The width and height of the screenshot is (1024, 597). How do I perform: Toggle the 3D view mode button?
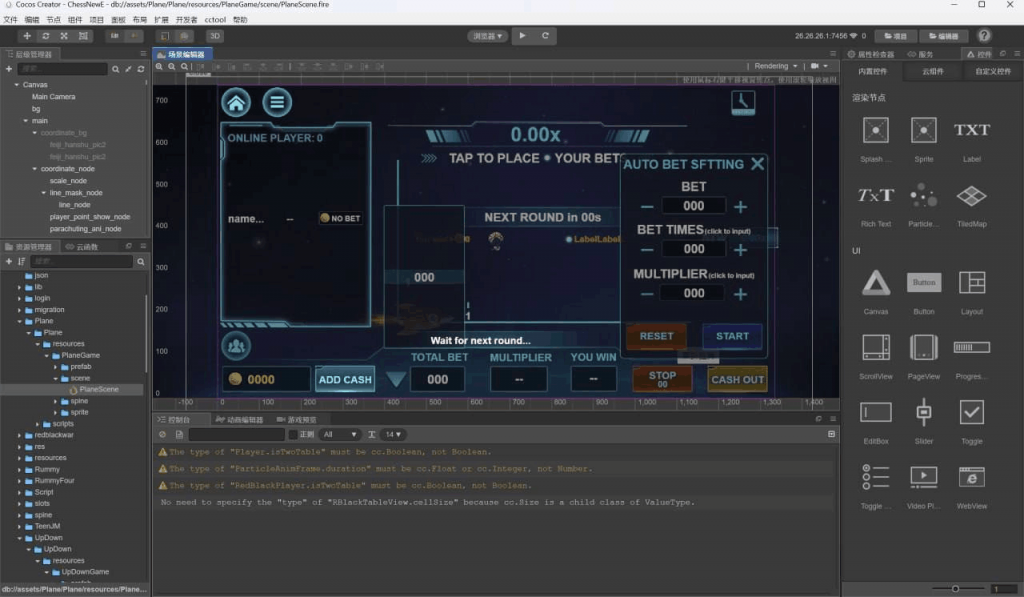tap(215, 36)
